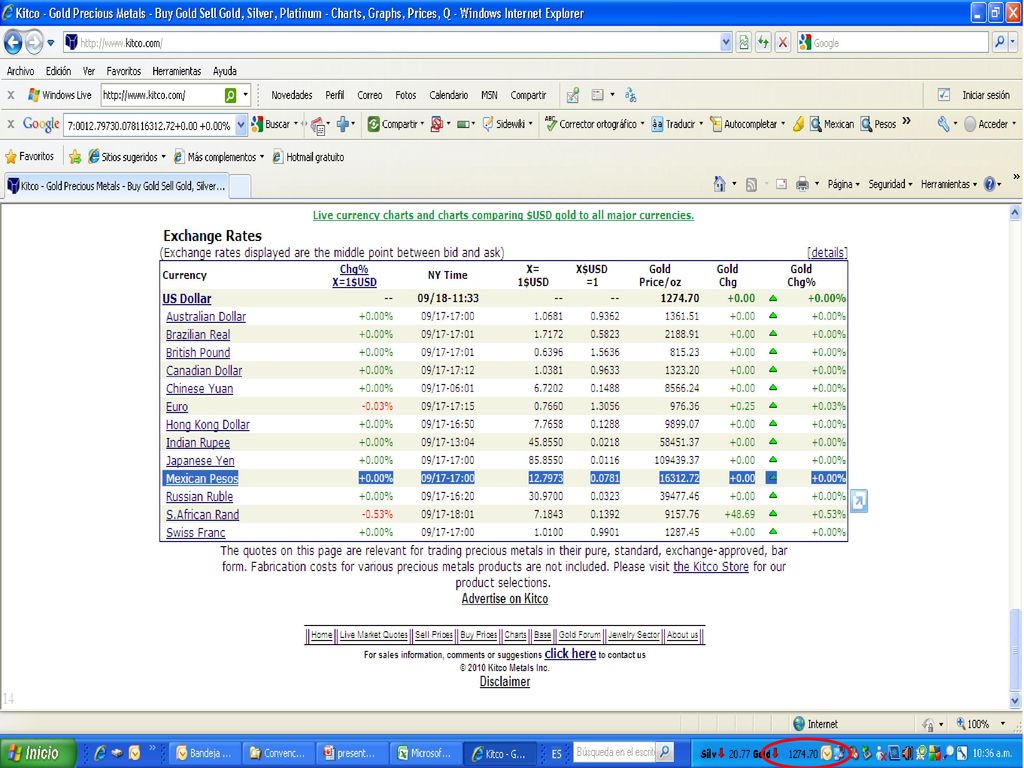1024x768 pixels.
Task: Click the magnifier search button beside Google box
Action: click(999, 43)
